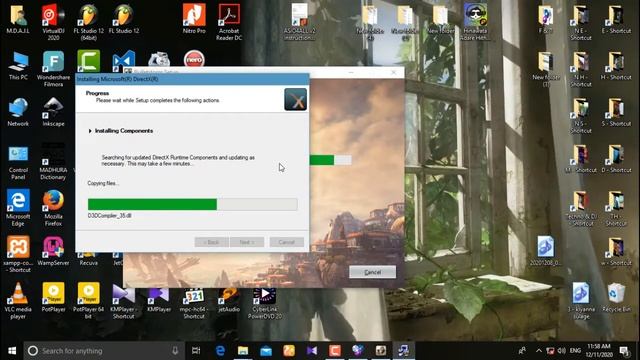The height and width of the screenshot is (360, 640).
Task: Click the disabled Back button in DirectX setup
Action: pos(211,242)
